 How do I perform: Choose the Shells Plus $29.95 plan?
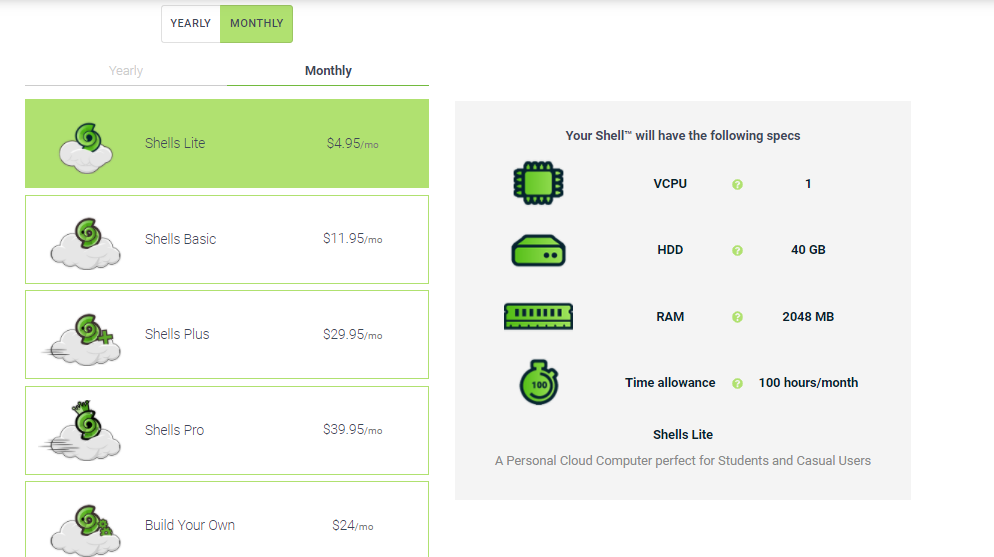(x=227, y=334)
